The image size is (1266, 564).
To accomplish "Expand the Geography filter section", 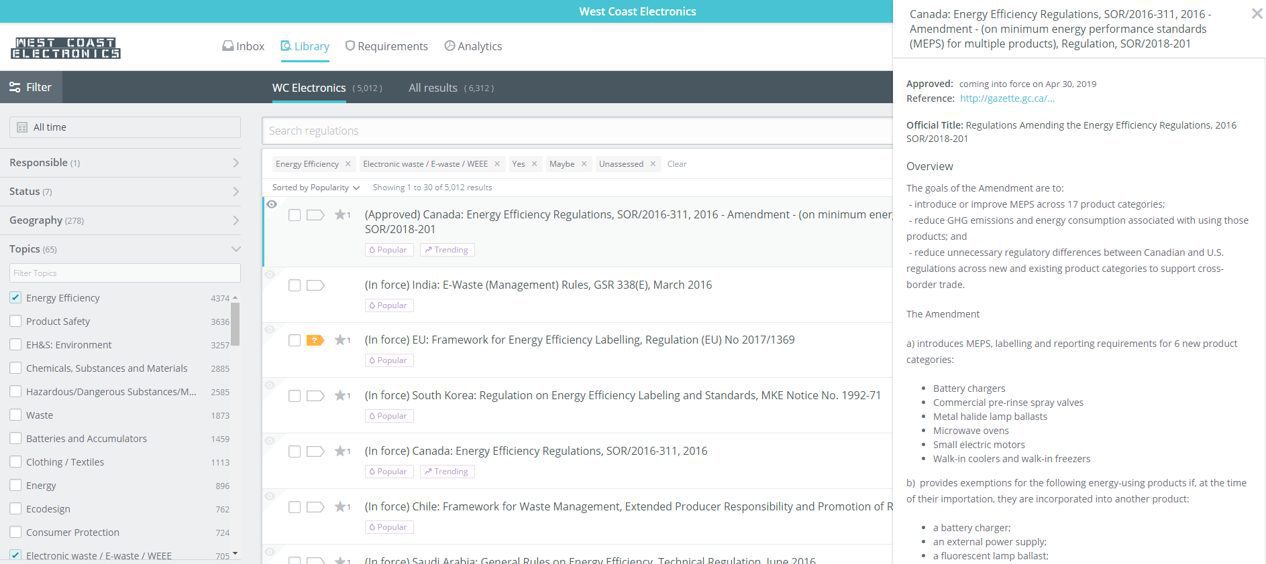I will (125, 220).
